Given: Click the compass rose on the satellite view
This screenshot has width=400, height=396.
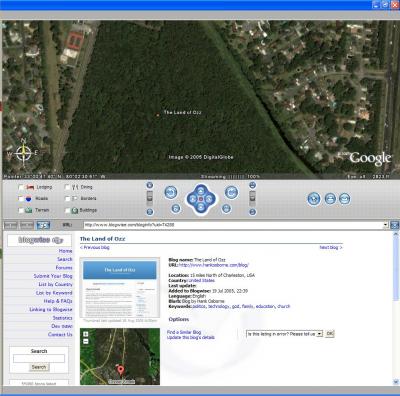Looking at the screenshot, I should click(24, 153).
